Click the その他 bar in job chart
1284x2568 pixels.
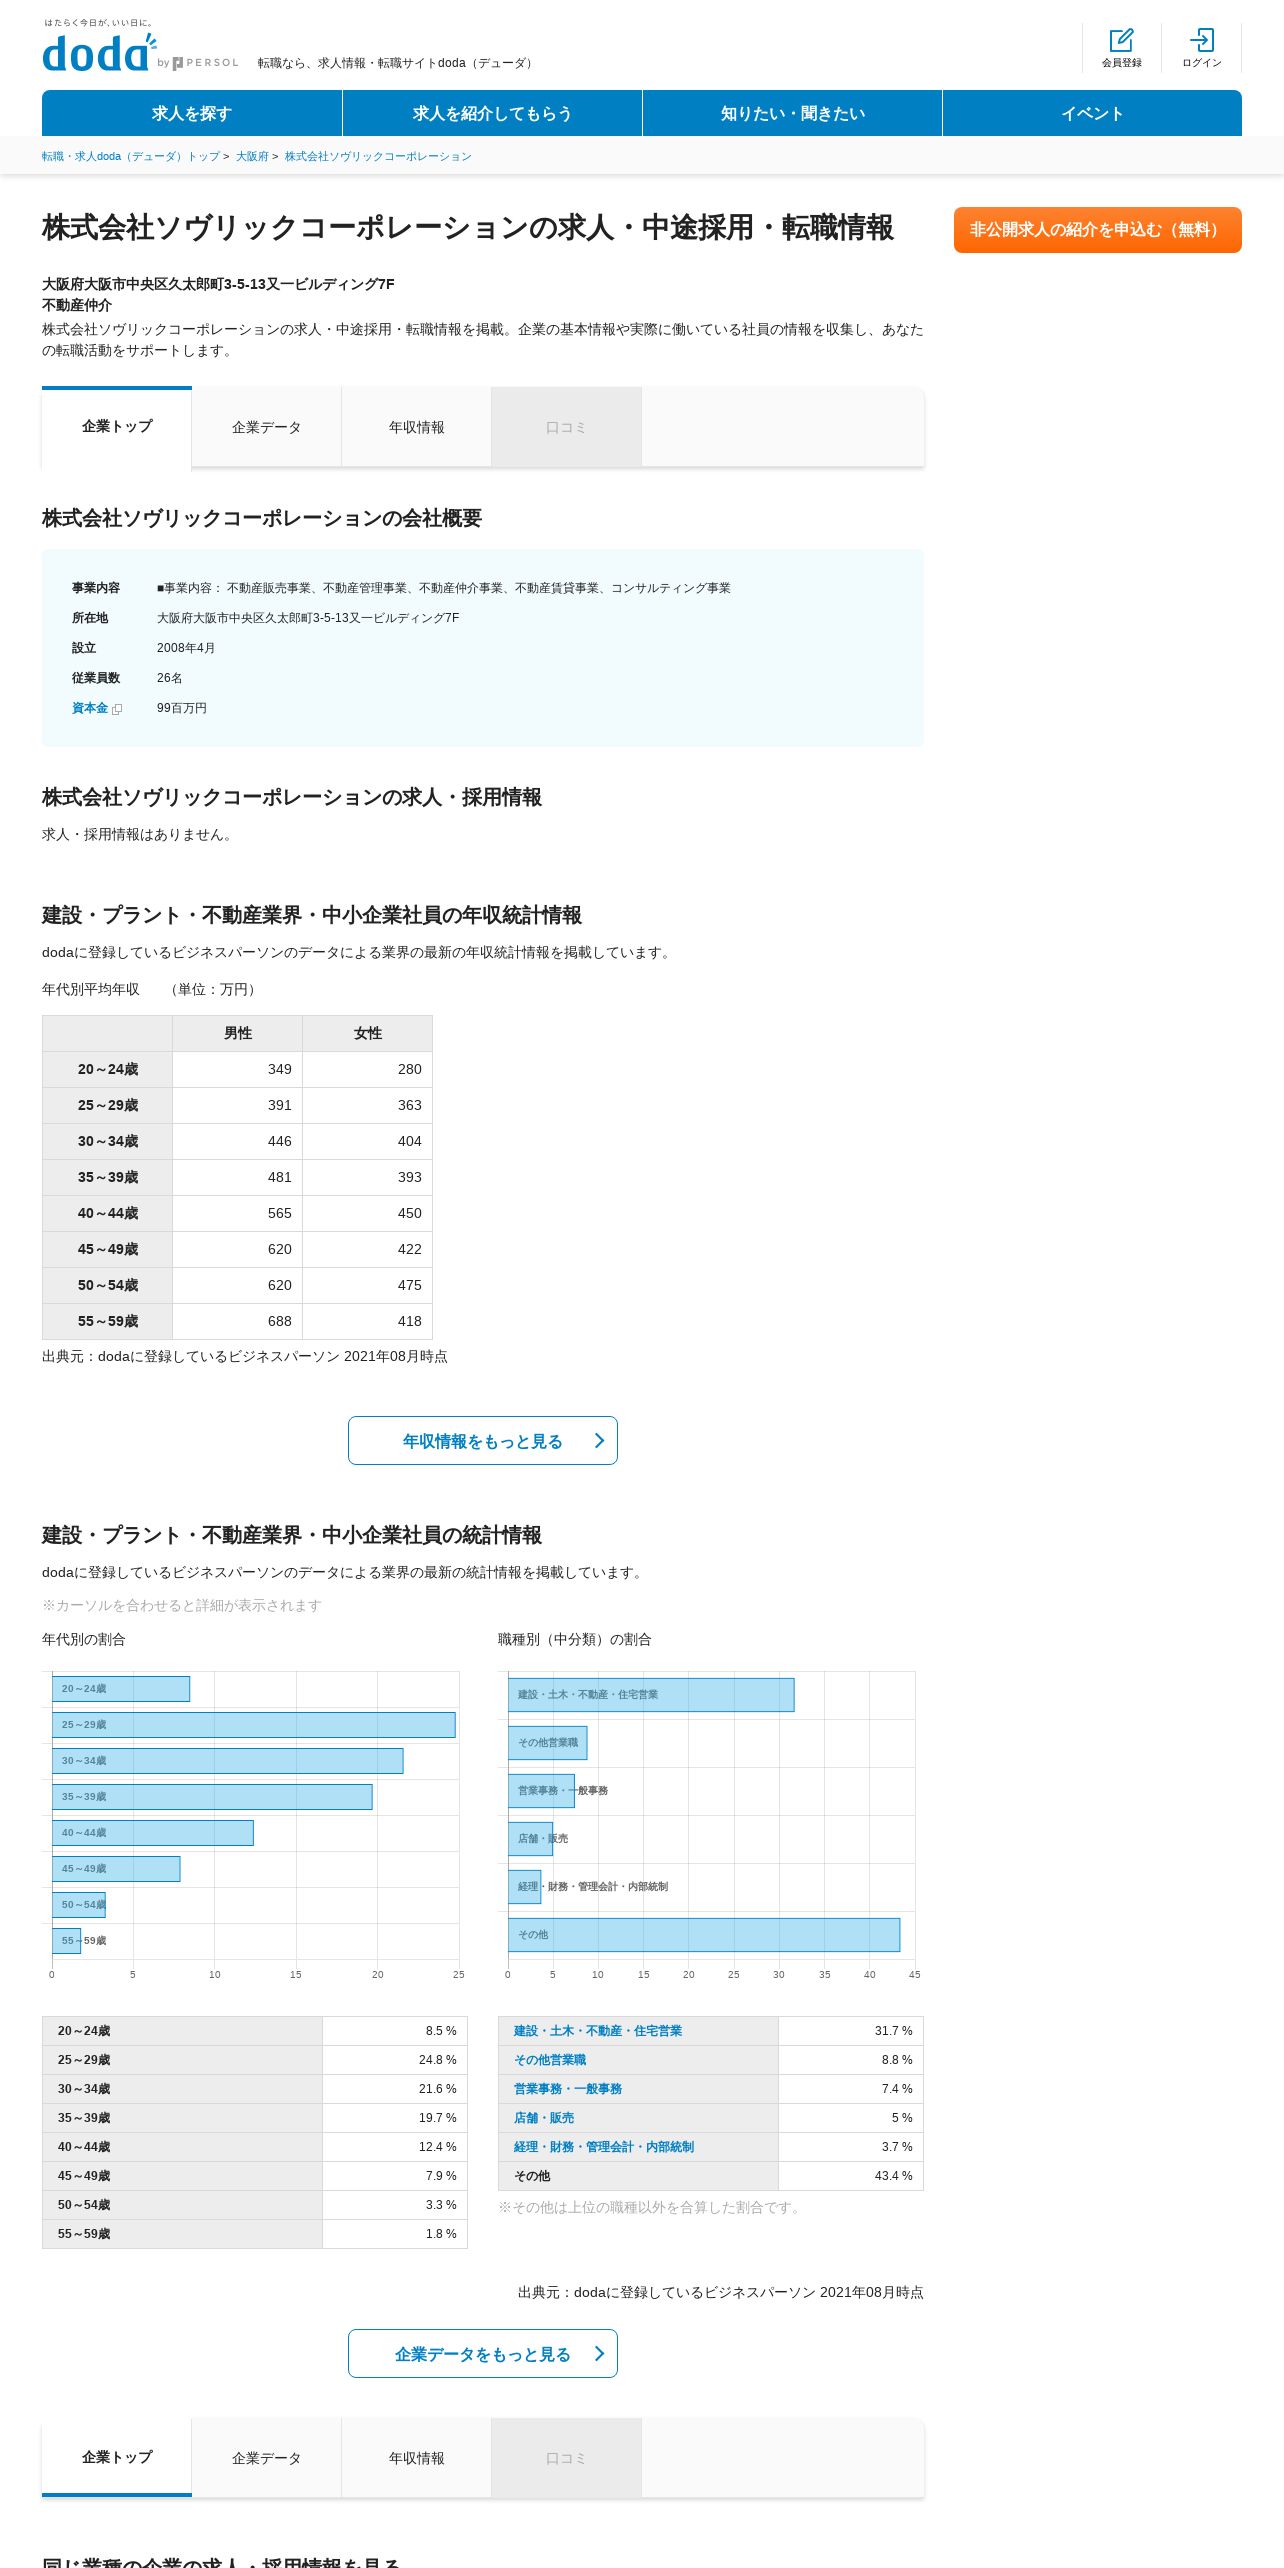point(704,1935)
